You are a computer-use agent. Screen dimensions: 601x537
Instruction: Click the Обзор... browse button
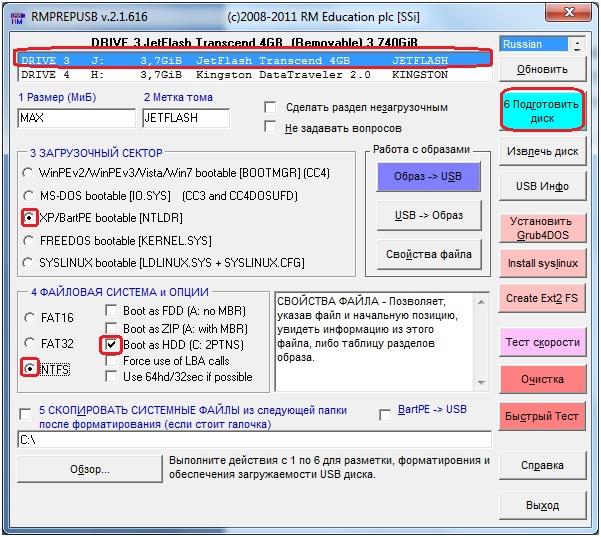pos(90,469)
